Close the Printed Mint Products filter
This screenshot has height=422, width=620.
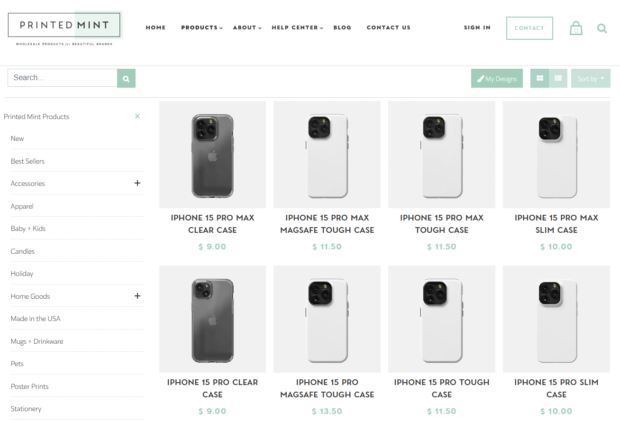[x=137, y=116]
